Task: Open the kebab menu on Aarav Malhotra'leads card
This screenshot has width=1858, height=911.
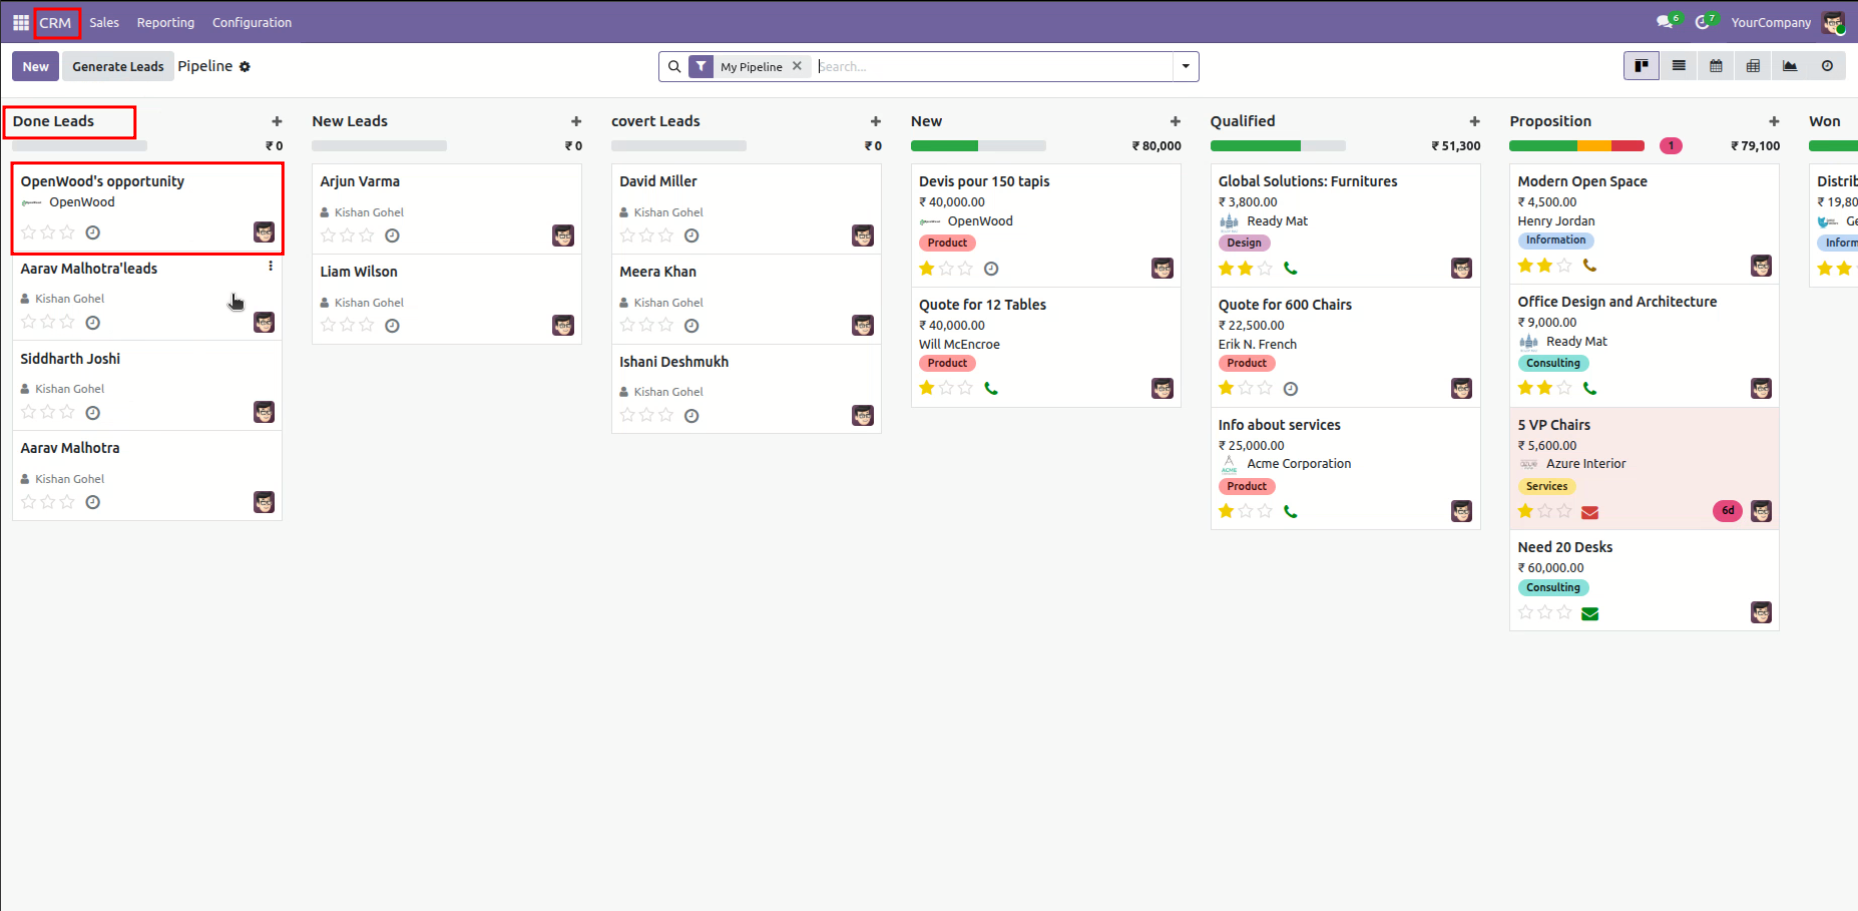Action: pyautogui.click(x=270, y=266)
